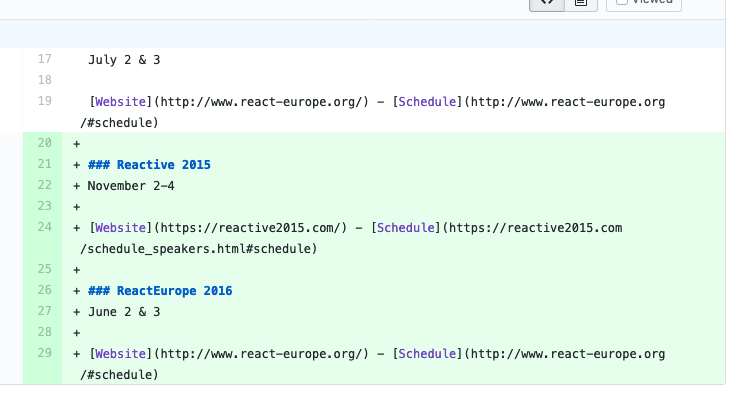This screenshot has height=401, width=739.
Task: Click the first react-europe.org URL on line 29
Action: tap(261, 354)
